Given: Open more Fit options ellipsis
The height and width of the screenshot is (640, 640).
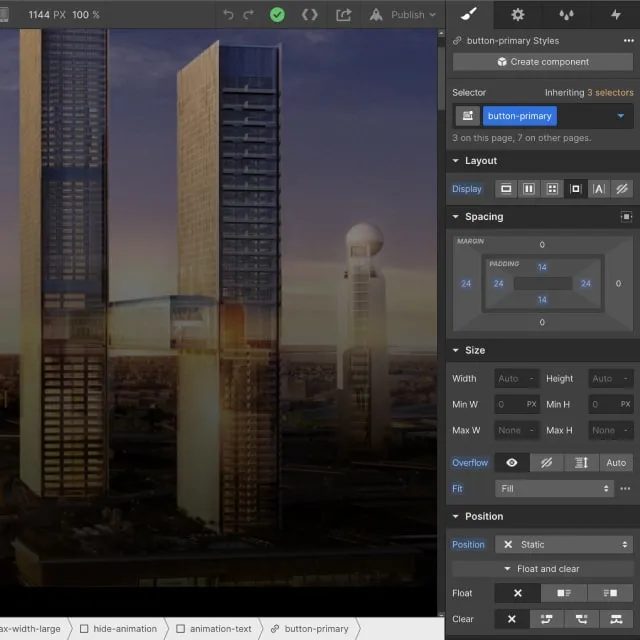Looking at the screenshot, I should pos(625,489).
